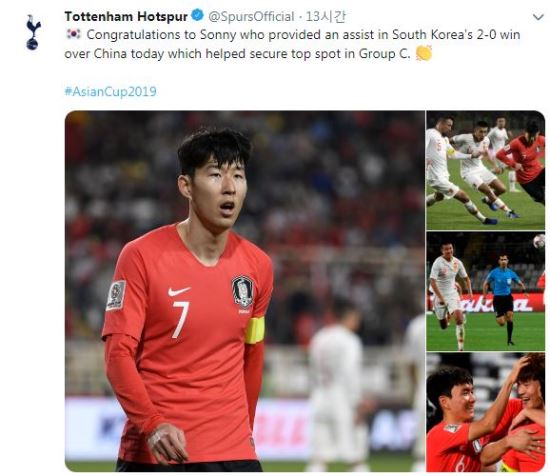Click the blue verified badge icon
The height and width of the screenshot is (476, 550).
[x=197, y=15]
